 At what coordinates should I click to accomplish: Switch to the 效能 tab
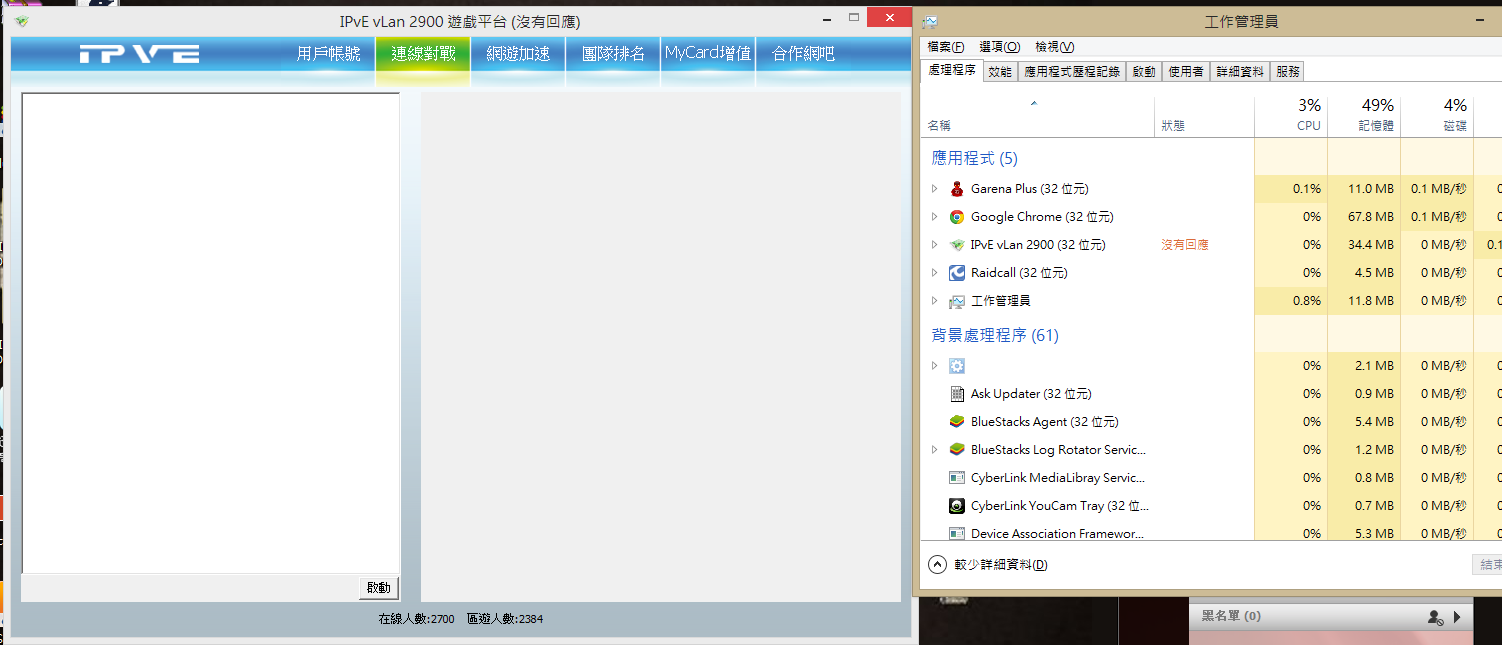point(999,72)
